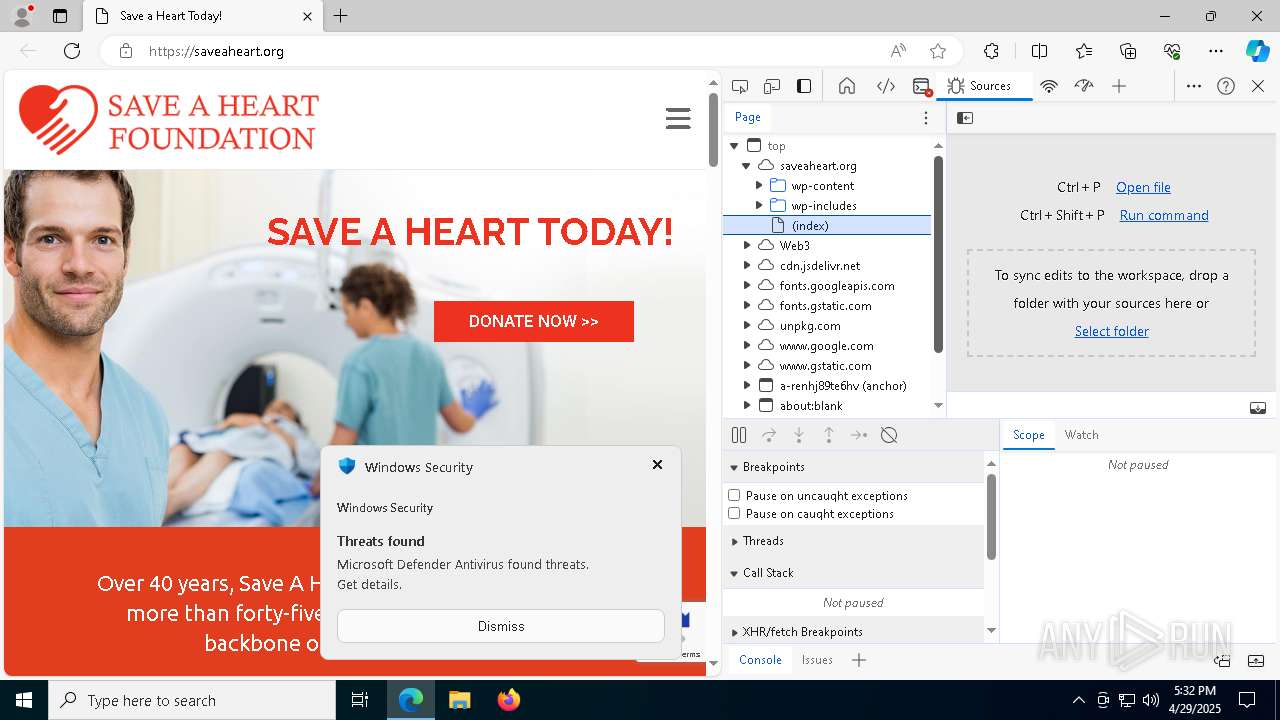Open the Performance panel gauge icon

coord(1084,86)
